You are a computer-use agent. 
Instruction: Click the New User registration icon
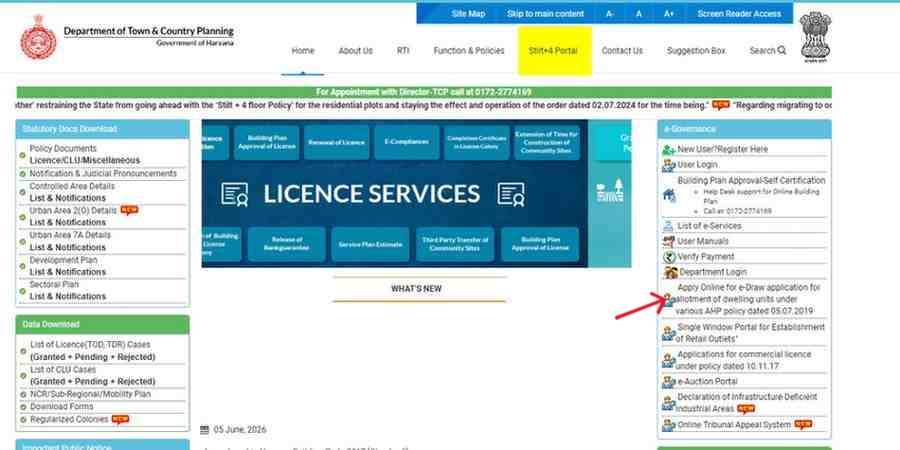point(669,150)
